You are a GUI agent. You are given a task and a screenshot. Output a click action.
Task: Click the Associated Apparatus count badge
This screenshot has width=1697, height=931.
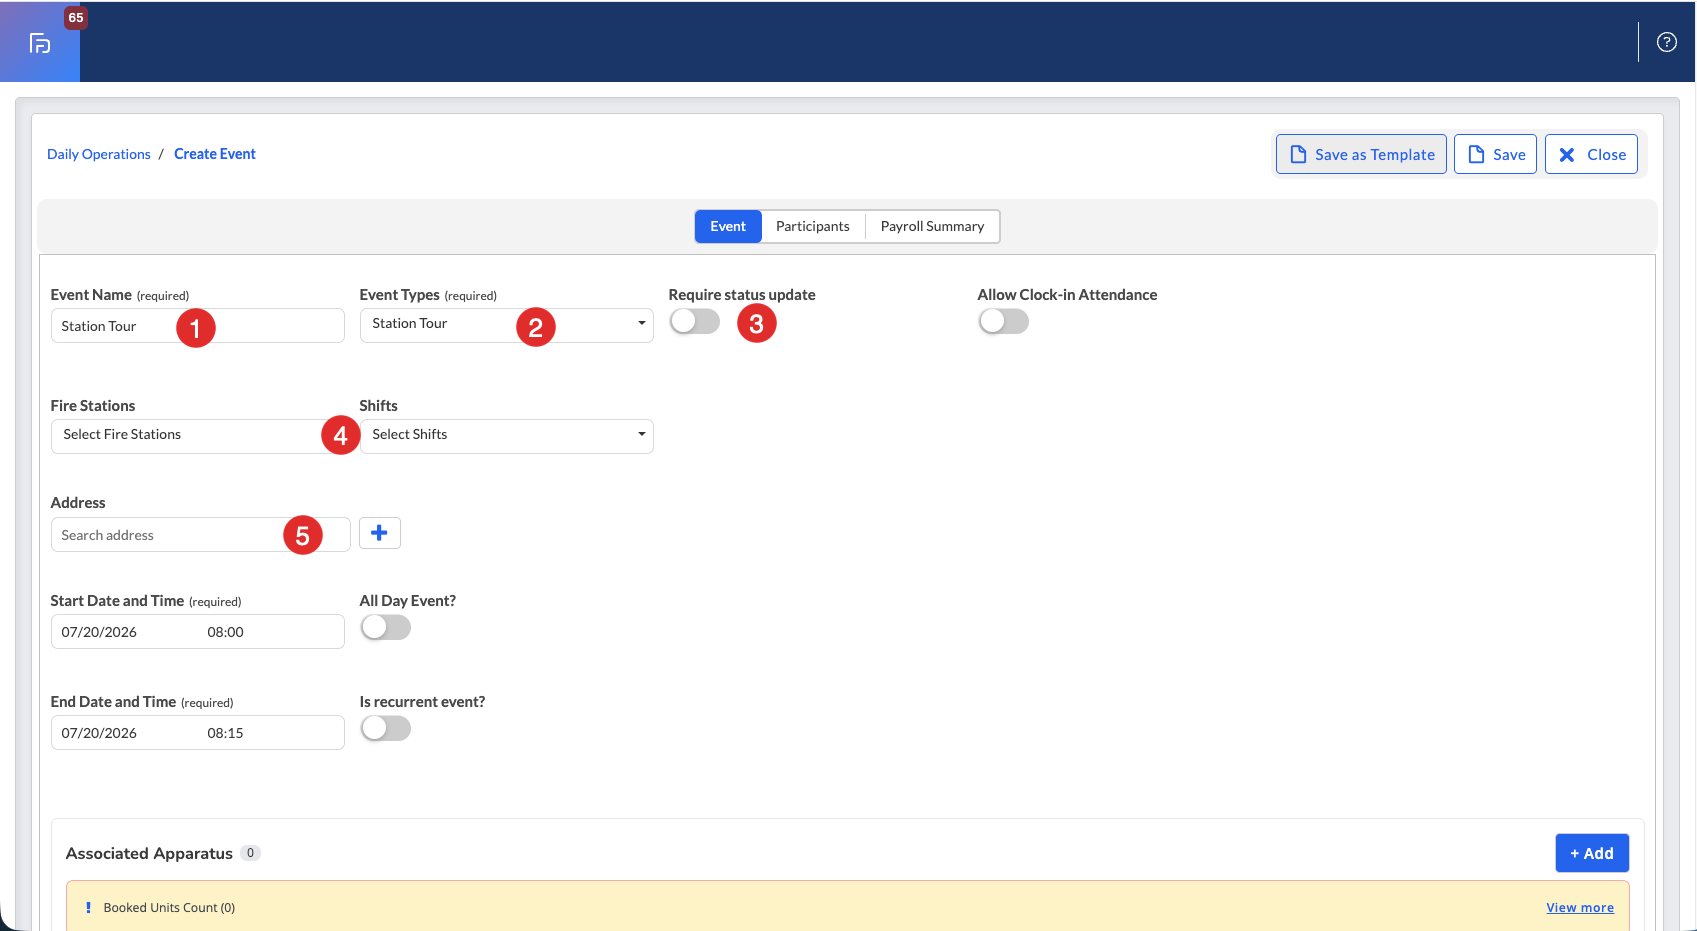pos(250,853)
